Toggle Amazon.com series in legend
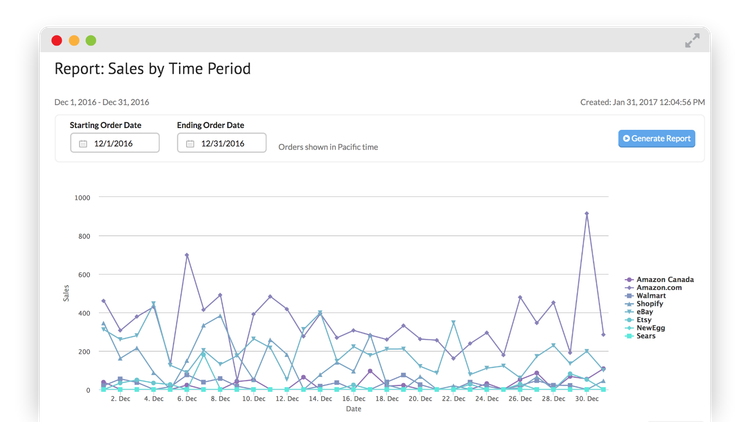 click(x=653, y=288)
